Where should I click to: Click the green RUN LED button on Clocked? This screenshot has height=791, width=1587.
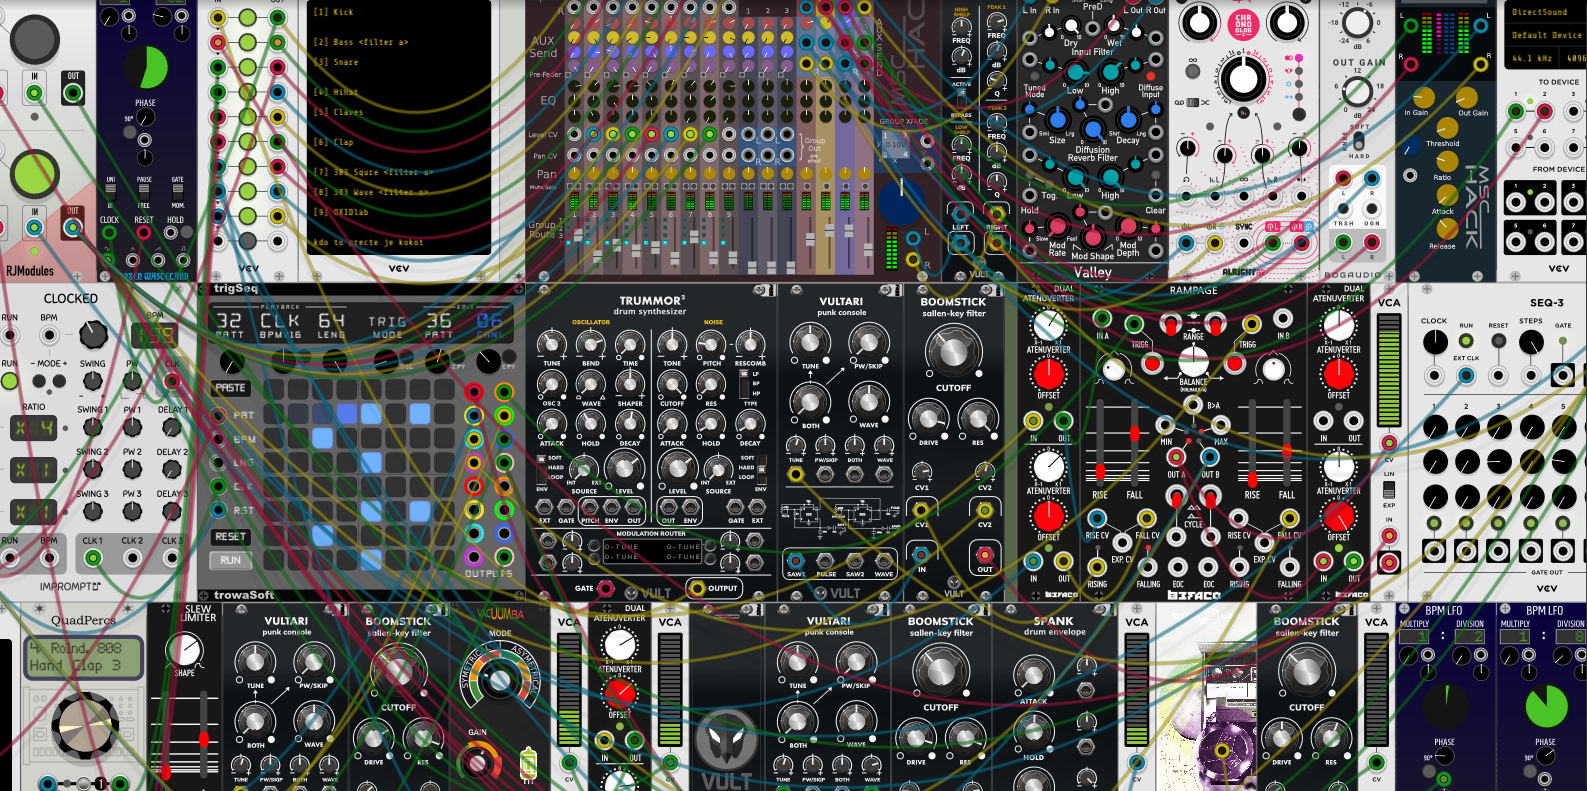click(x=9, y=381)
